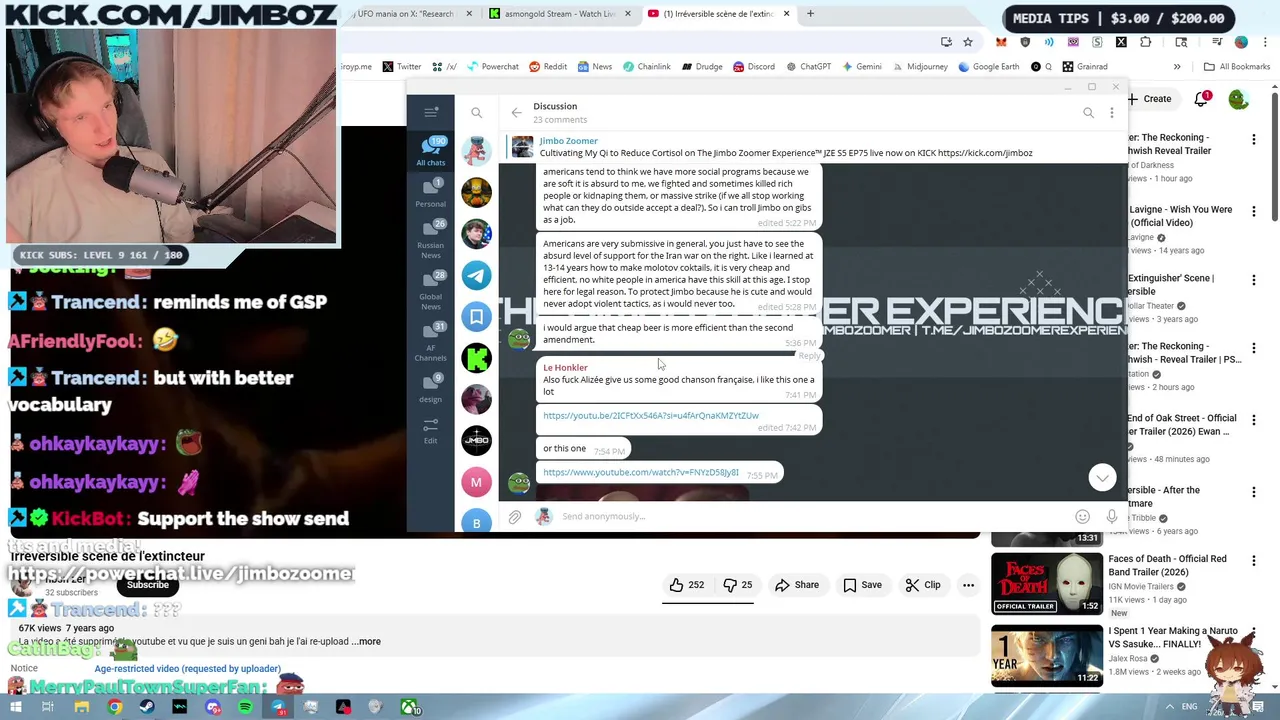Screen dimensions: 1280x720
Task: Select the All chats folder
Action: pos(431,151)
